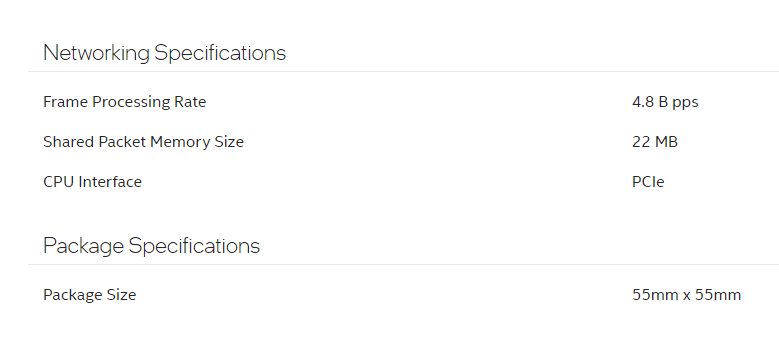Click divider line under Package Specifications heading
This screenshot has width=779, height=360.
click(403, 264)
